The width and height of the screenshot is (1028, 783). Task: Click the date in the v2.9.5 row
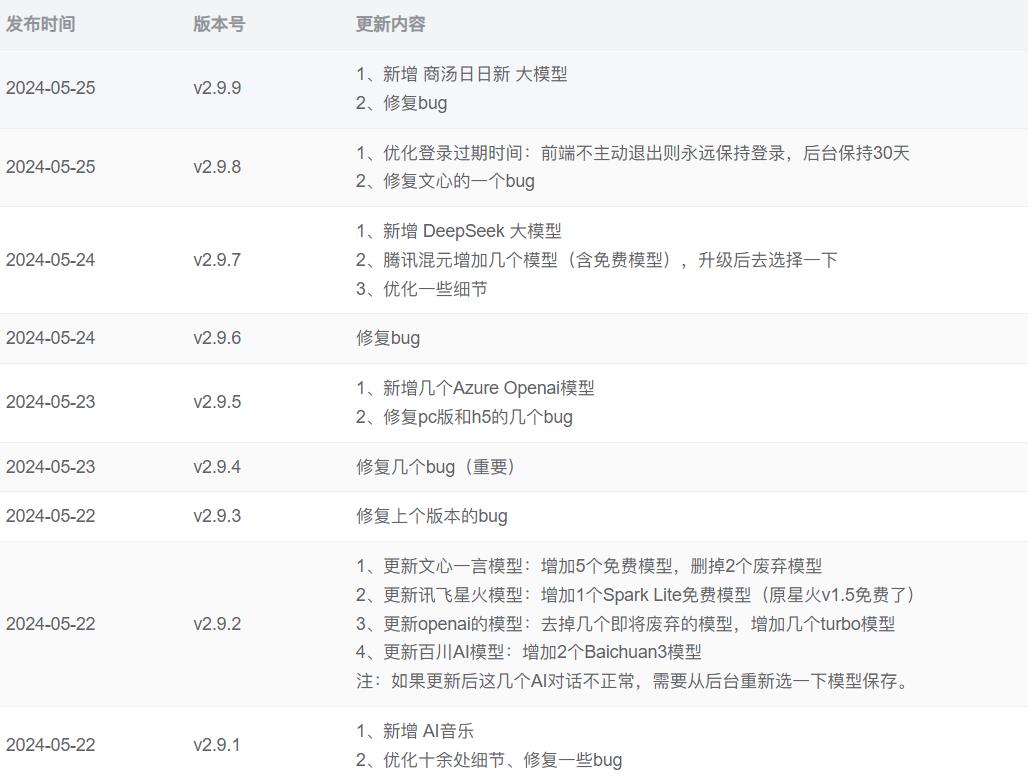click(x=50, y=401)
